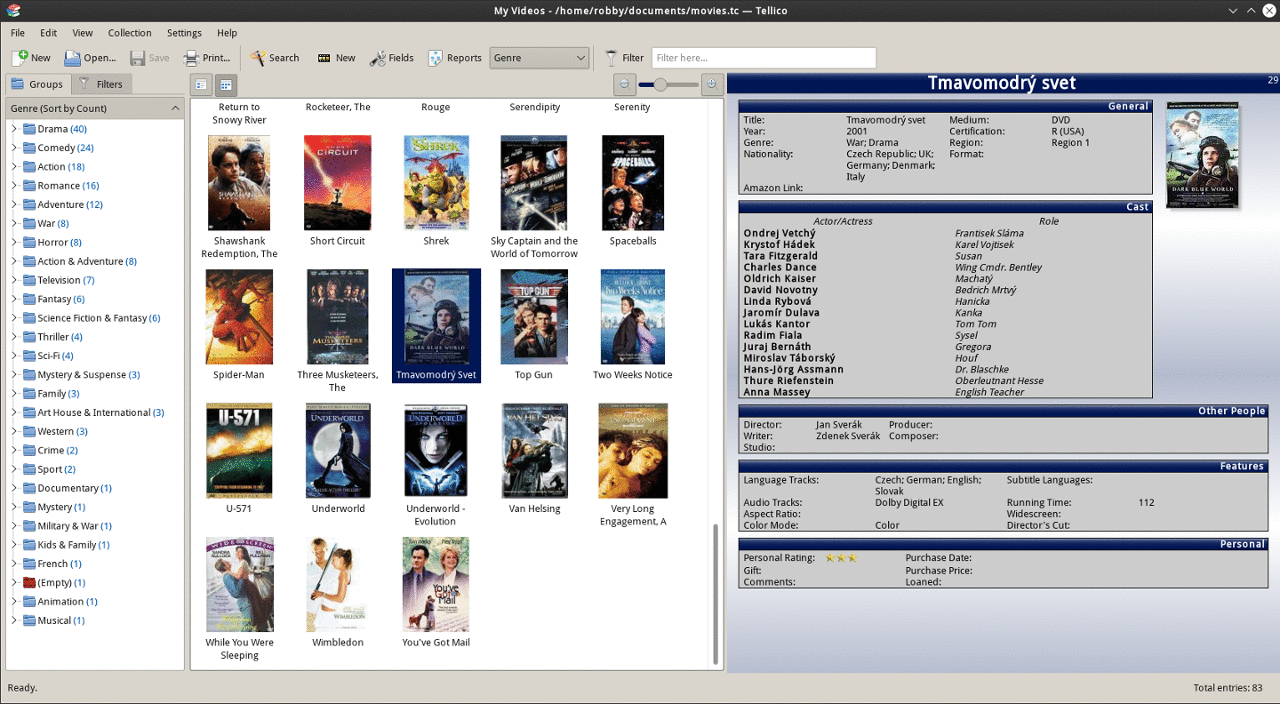
Task: Open the Collection menu
Action: (x=129, y=33)
